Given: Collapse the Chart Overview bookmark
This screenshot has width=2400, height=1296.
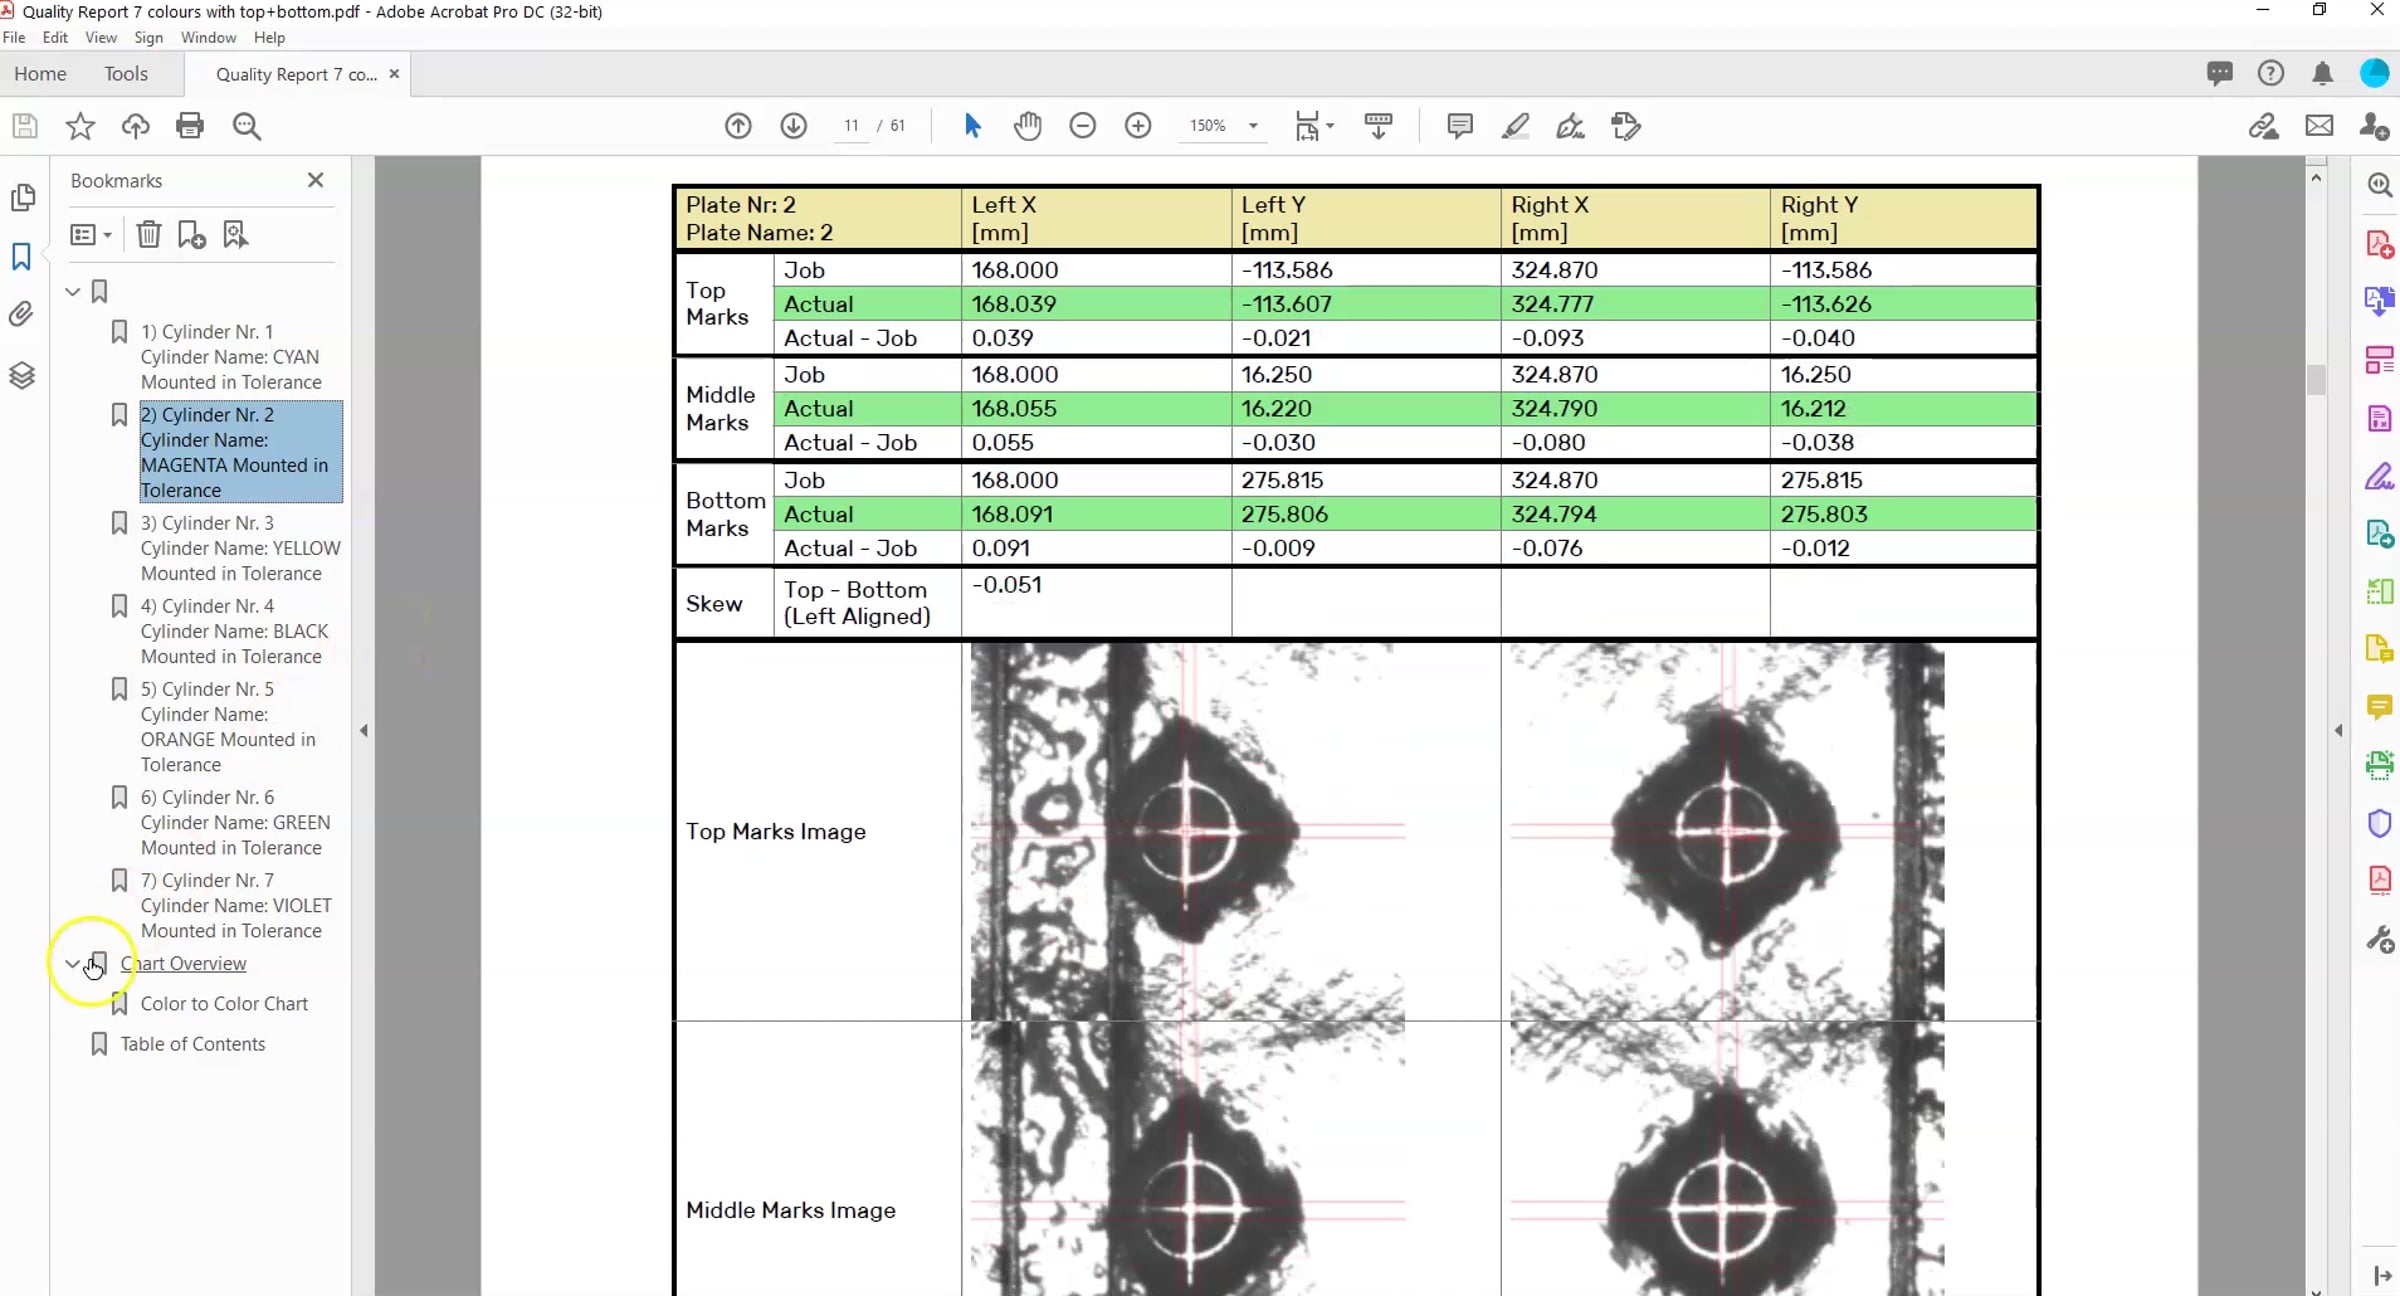Looking at the screenshot, I should click(x=72, y=964).
